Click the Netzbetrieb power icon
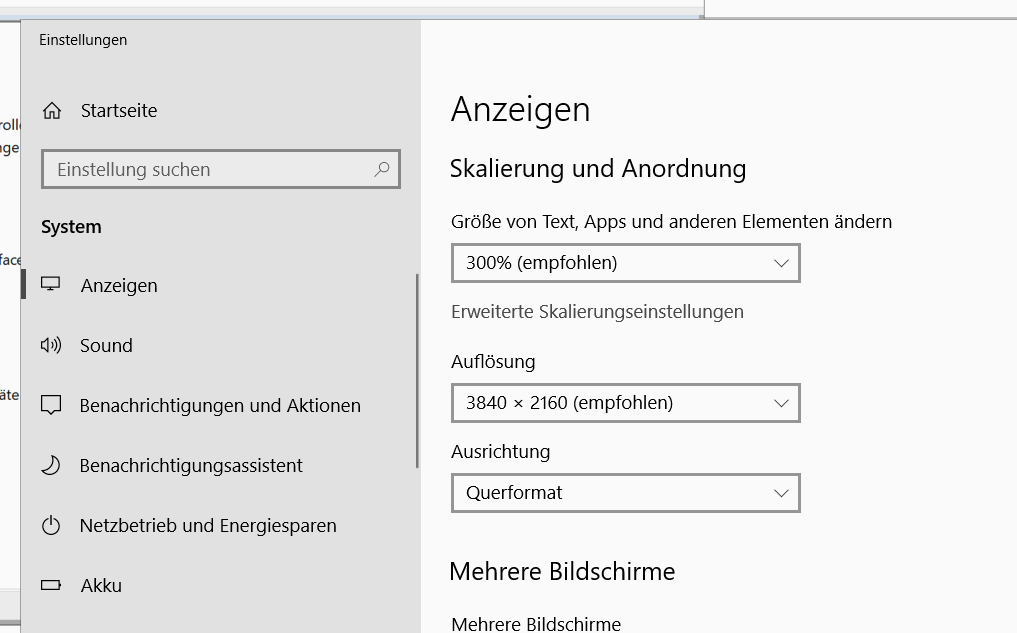This screenshot has width=1017, height=633. (51, 525)
